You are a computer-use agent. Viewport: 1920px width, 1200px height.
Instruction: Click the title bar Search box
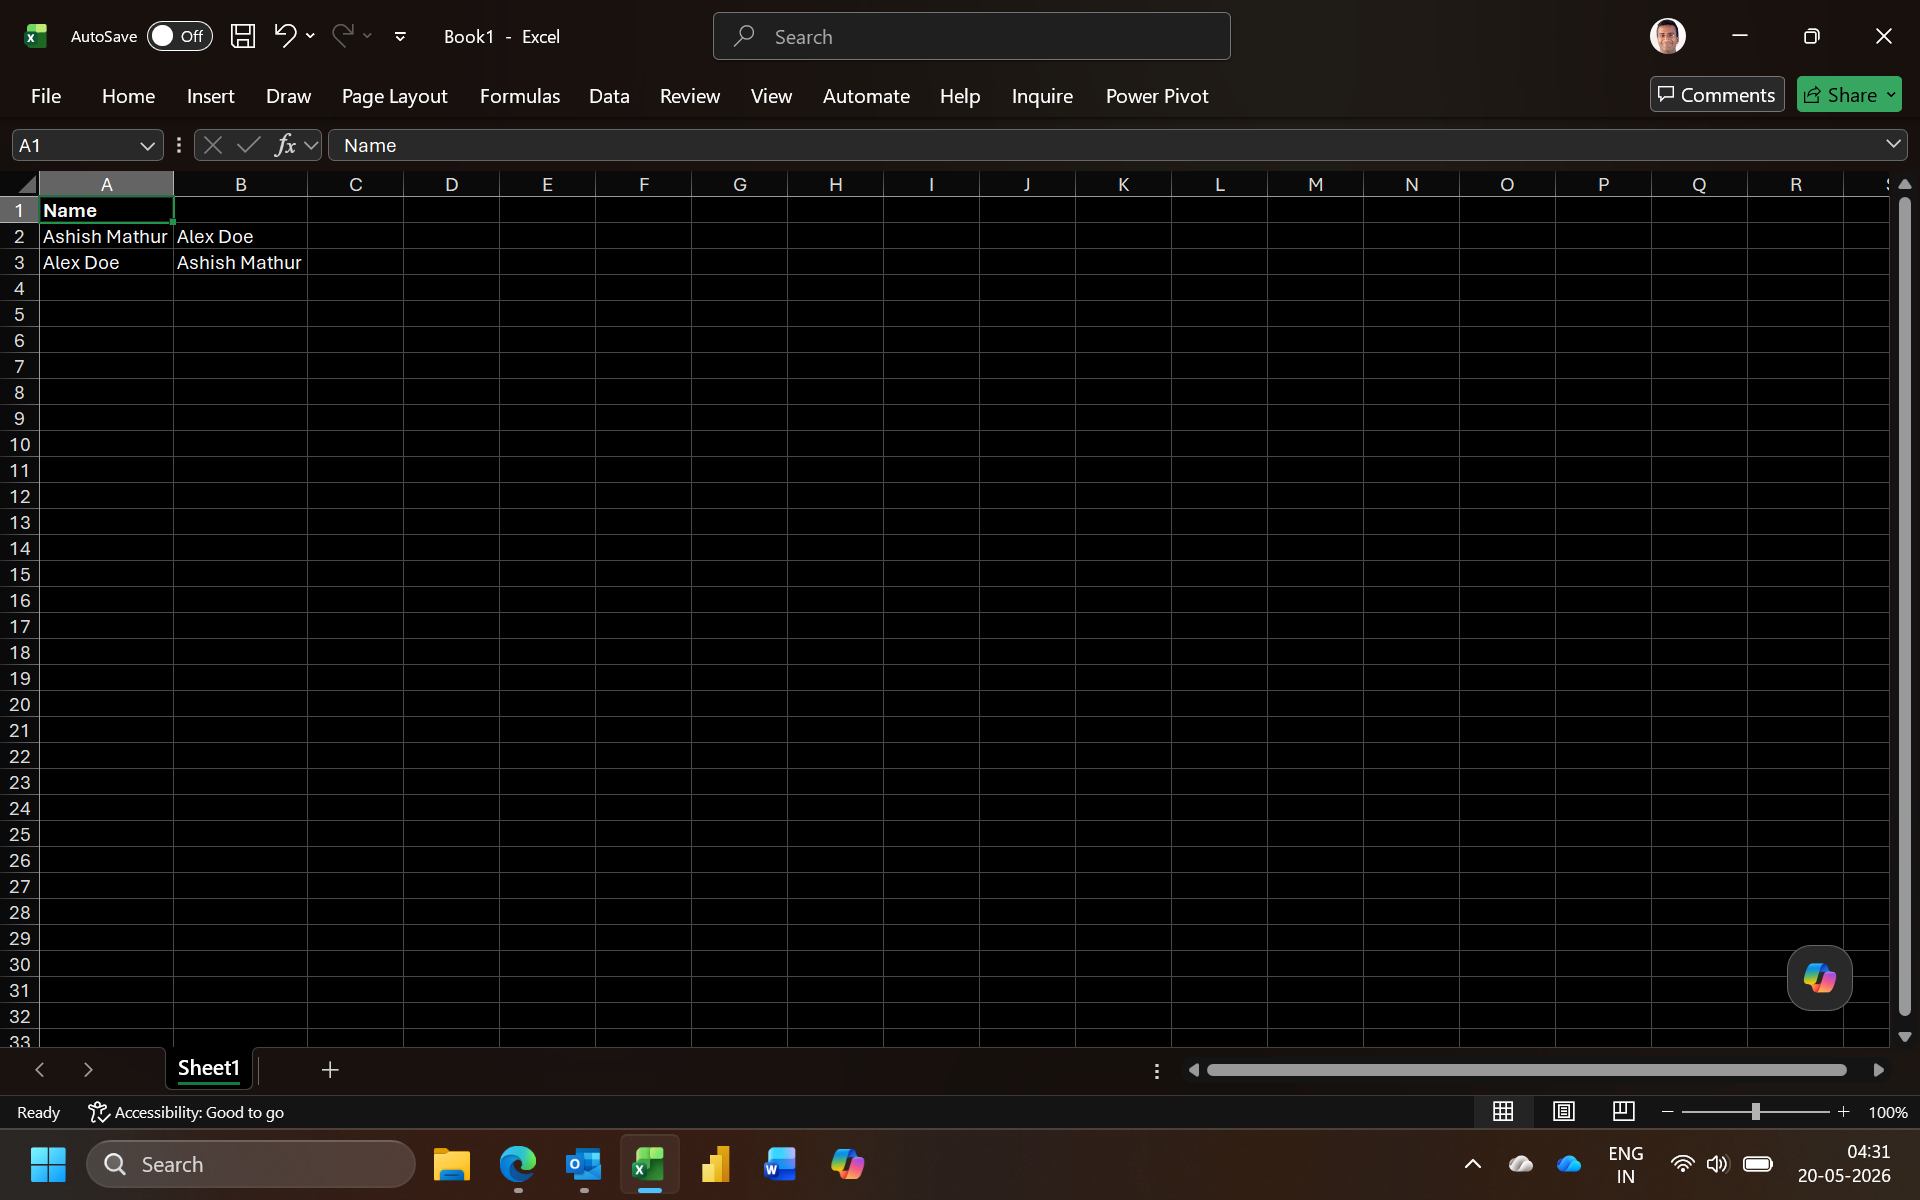971,36
